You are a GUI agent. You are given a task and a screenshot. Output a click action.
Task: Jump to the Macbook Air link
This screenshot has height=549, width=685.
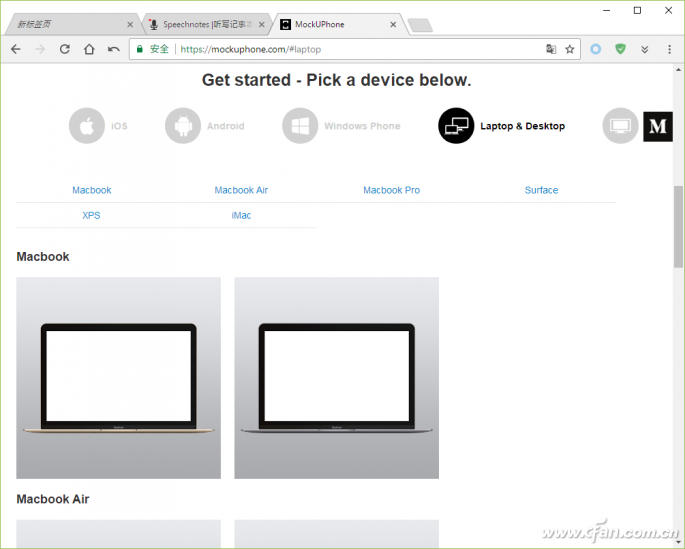241,190
